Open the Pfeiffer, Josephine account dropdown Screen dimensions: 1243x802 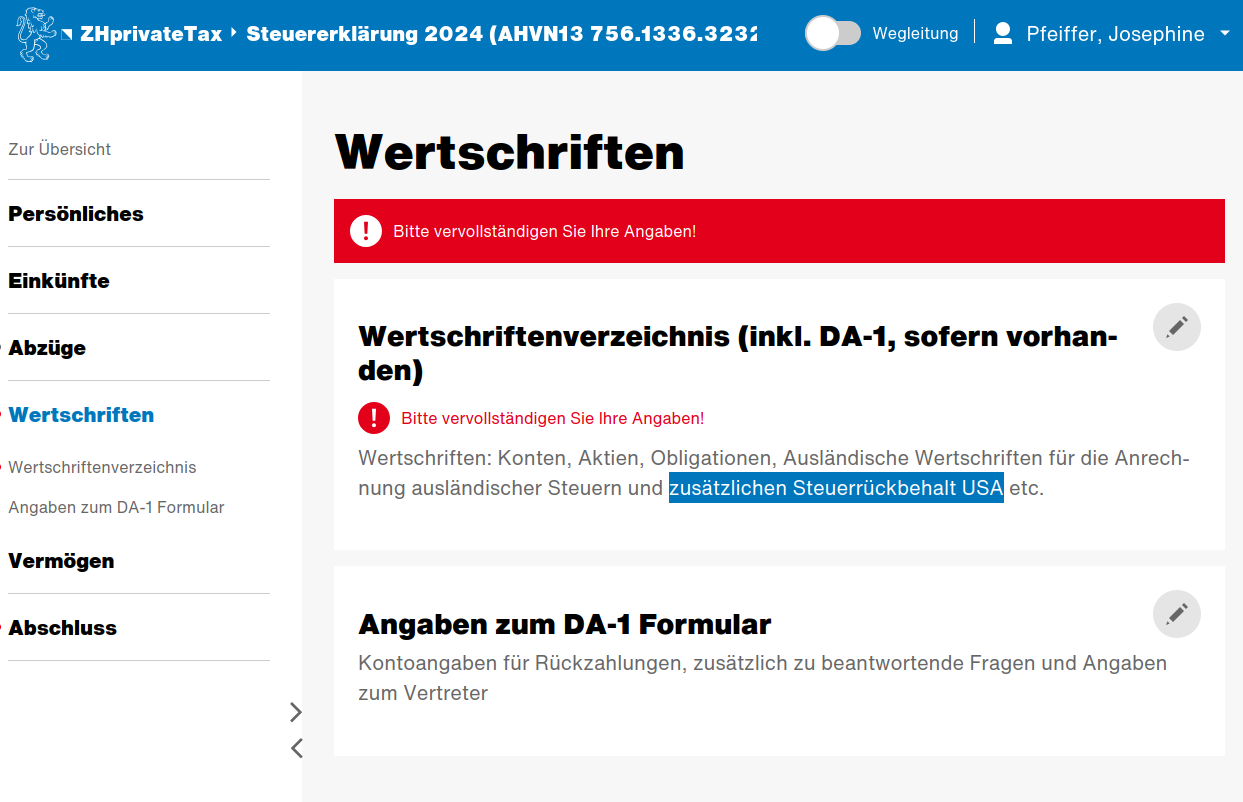tap(1224, 34)
